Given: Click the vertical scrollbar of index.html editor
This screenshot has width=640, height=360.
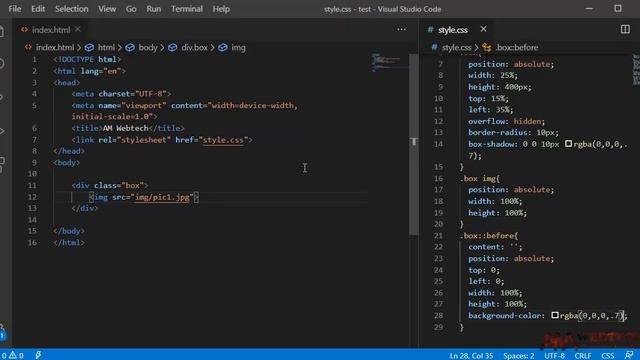Looking at the screenshot, I should 413,144.
